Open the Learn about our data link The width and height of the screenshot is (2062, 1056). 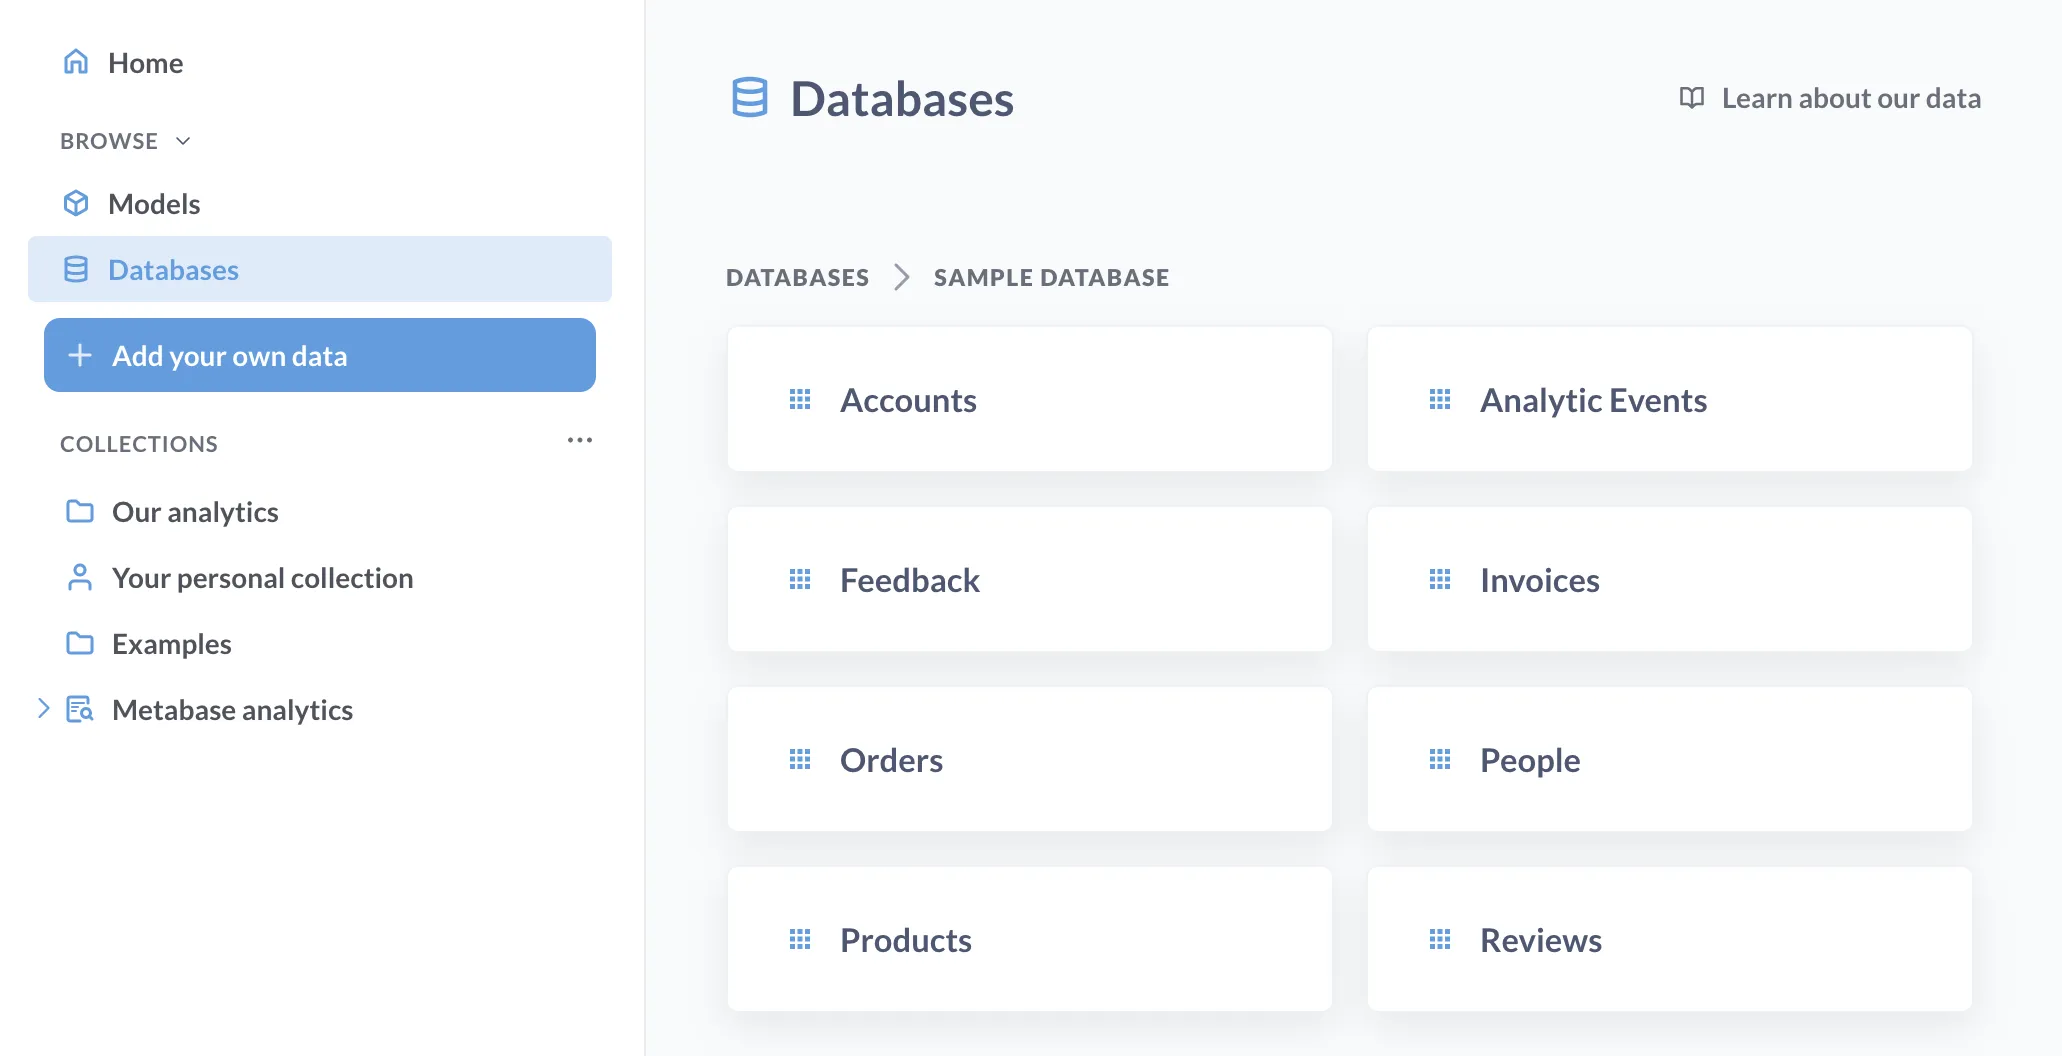pyautogui.click(x=1851, y=97)
